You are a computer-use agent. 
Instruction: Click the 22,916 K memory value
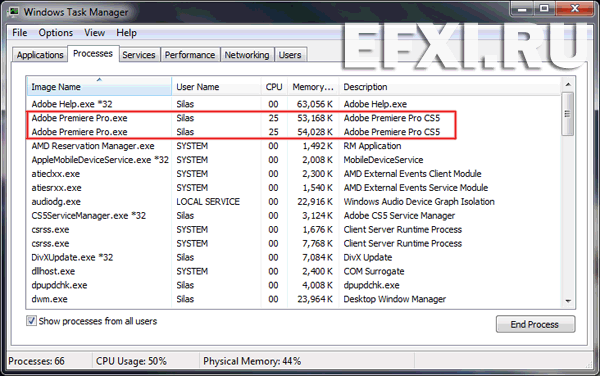coord(315,202)
